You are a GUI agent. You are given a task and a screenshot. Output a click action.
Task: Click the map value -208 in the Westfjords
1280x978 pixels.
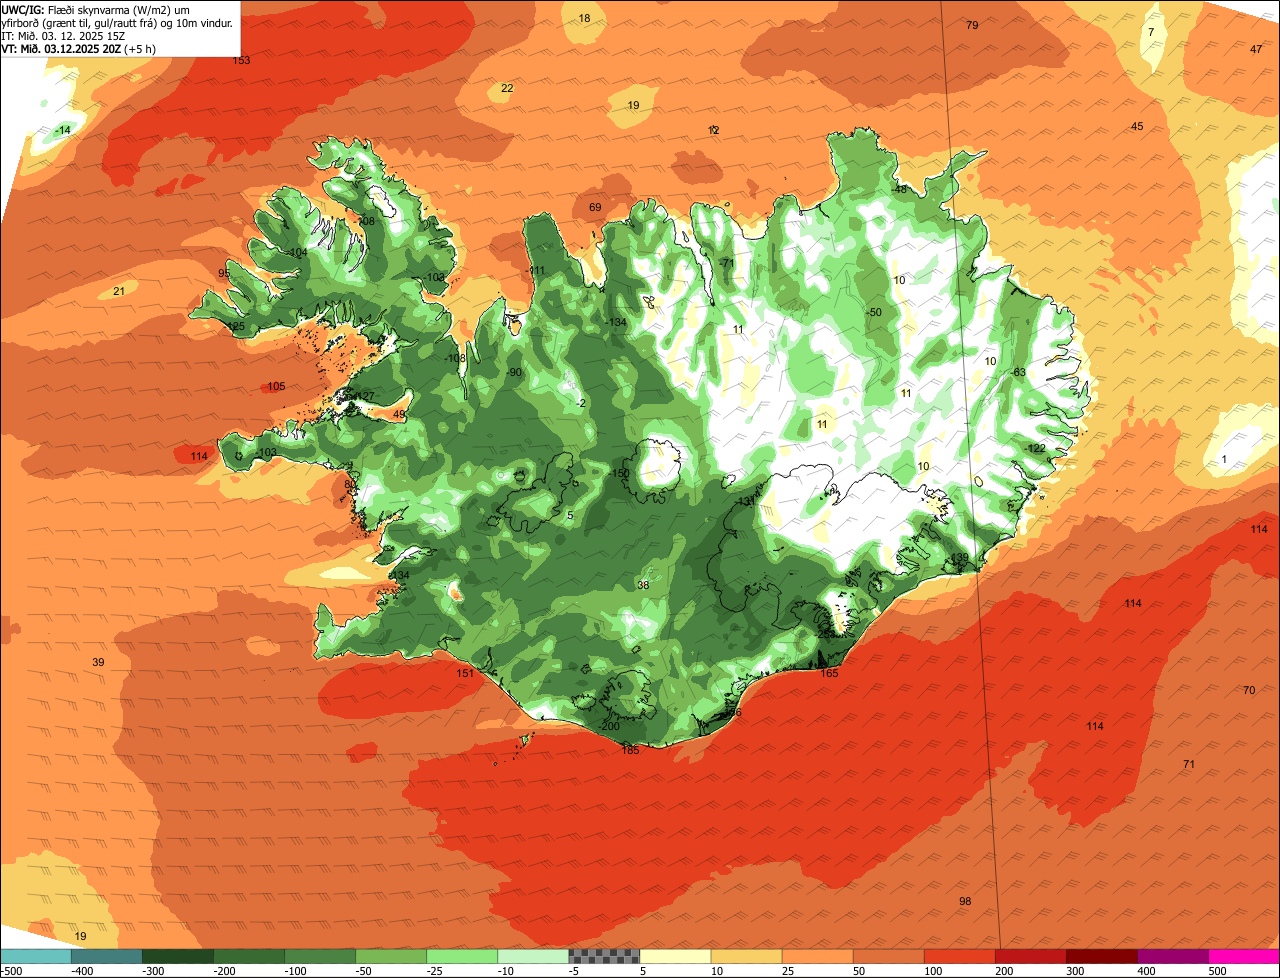click(x=365, y=221)
